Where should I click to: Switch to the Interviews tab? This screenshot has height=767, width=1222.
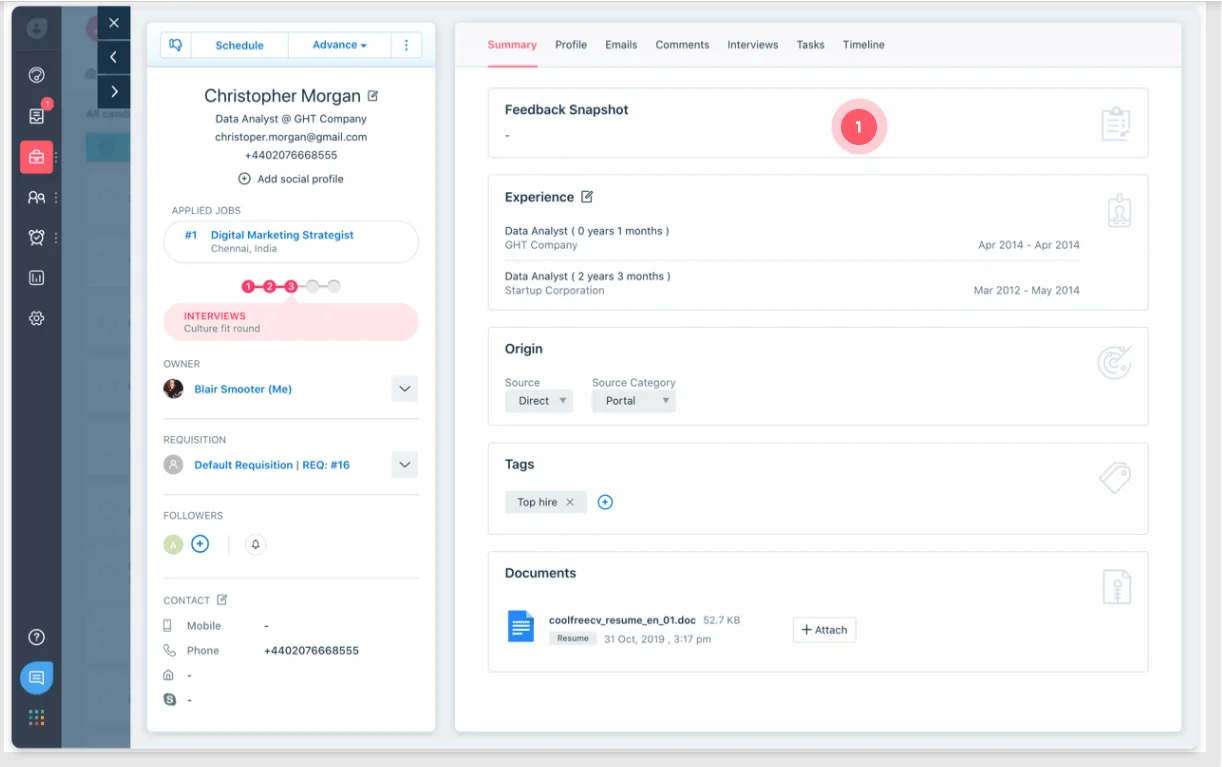coord(752,45)
